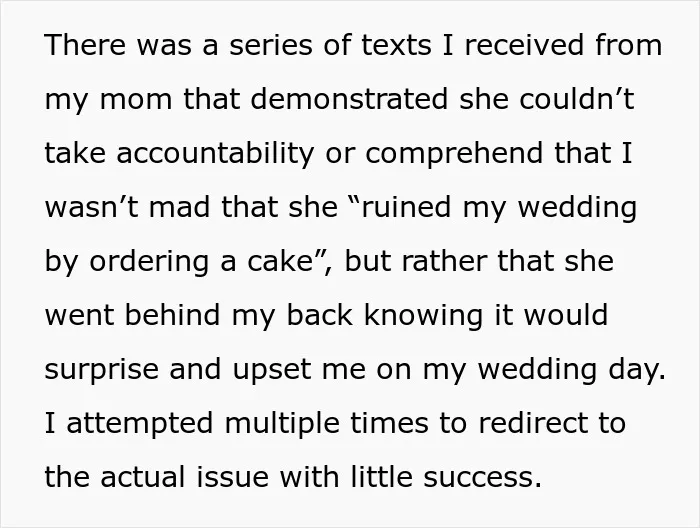
Task: Click the word "behind" in the sixth line
Action: 172,315
